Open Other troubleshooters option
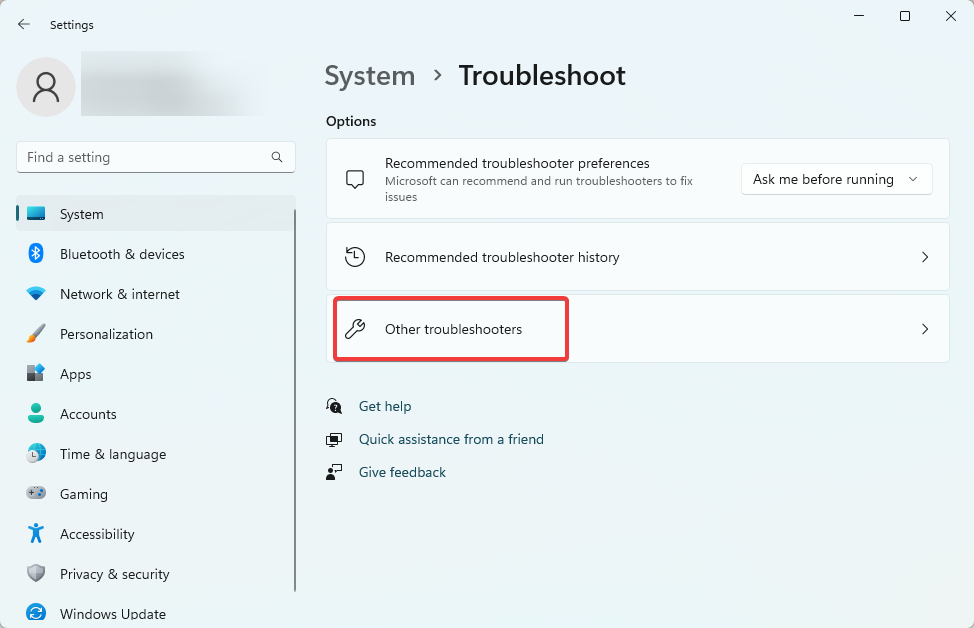 tap(638, 329)
